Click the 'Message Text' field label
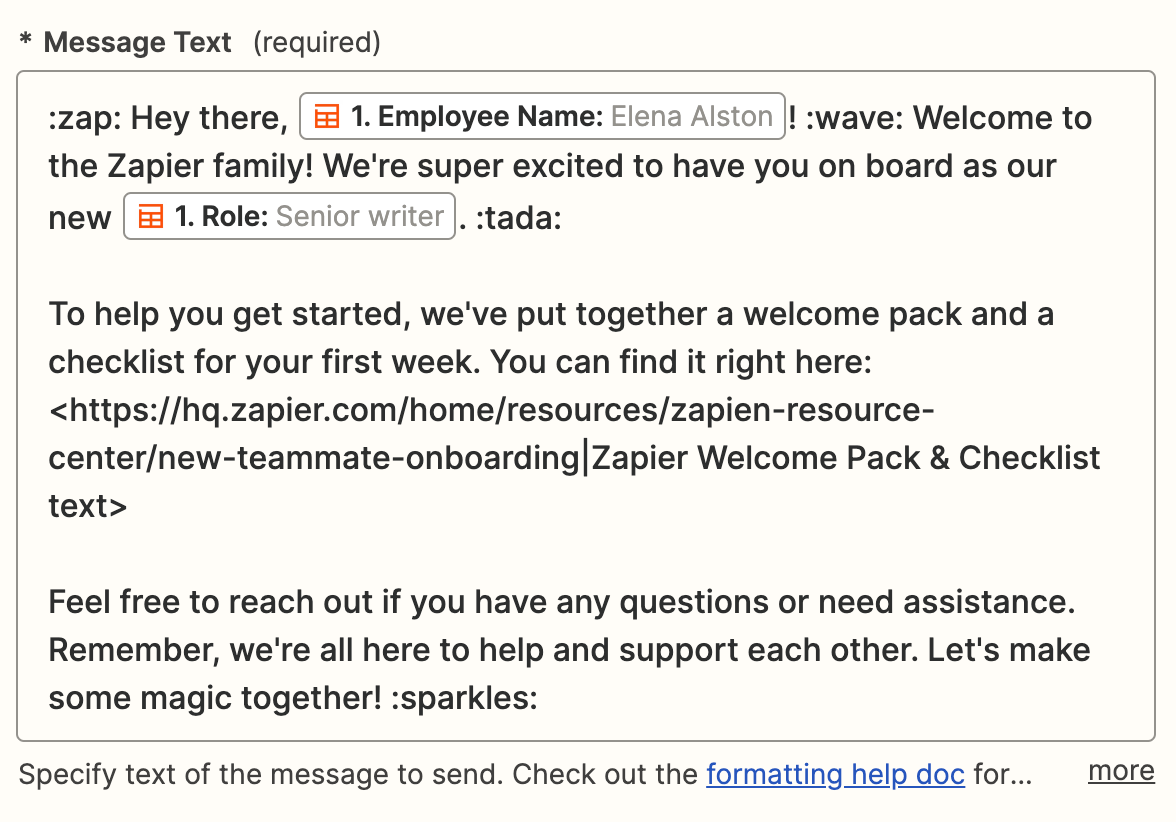Screen dimensions: 1176x822 click(138, 42)
